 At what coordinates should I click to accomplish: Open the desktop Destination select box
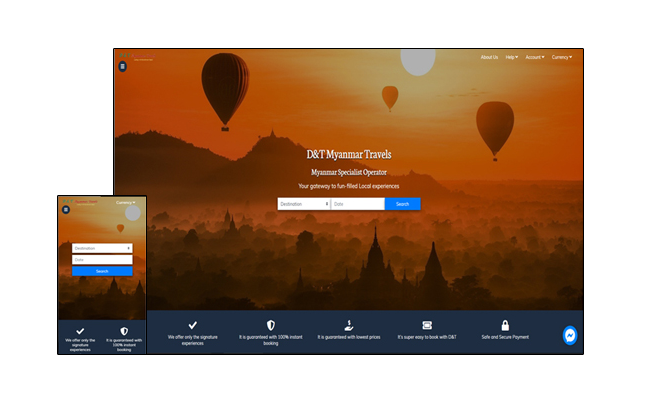[304, 204]
